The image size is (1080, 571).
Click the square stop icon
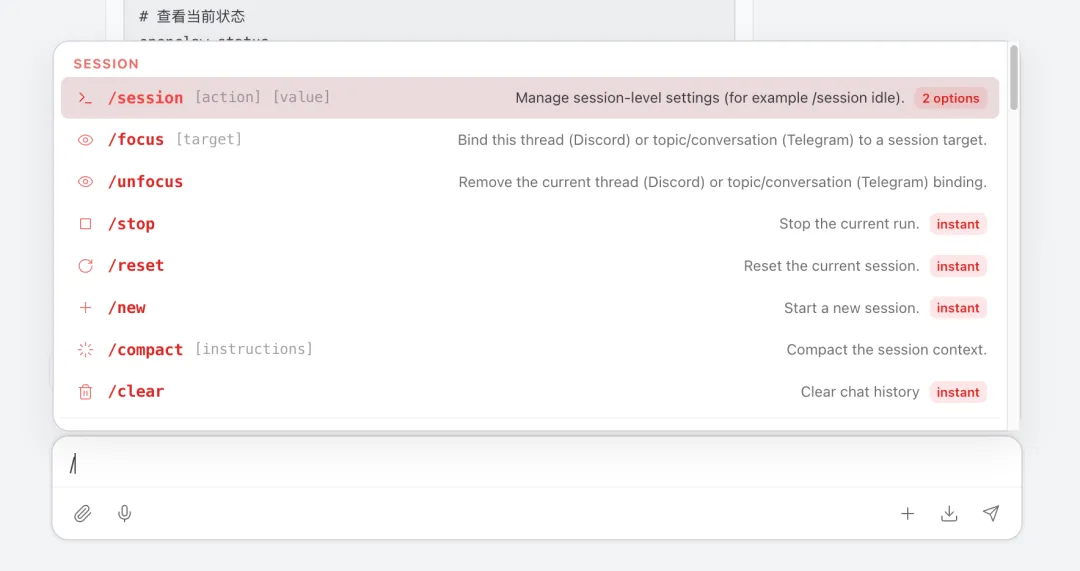point(86,224)
